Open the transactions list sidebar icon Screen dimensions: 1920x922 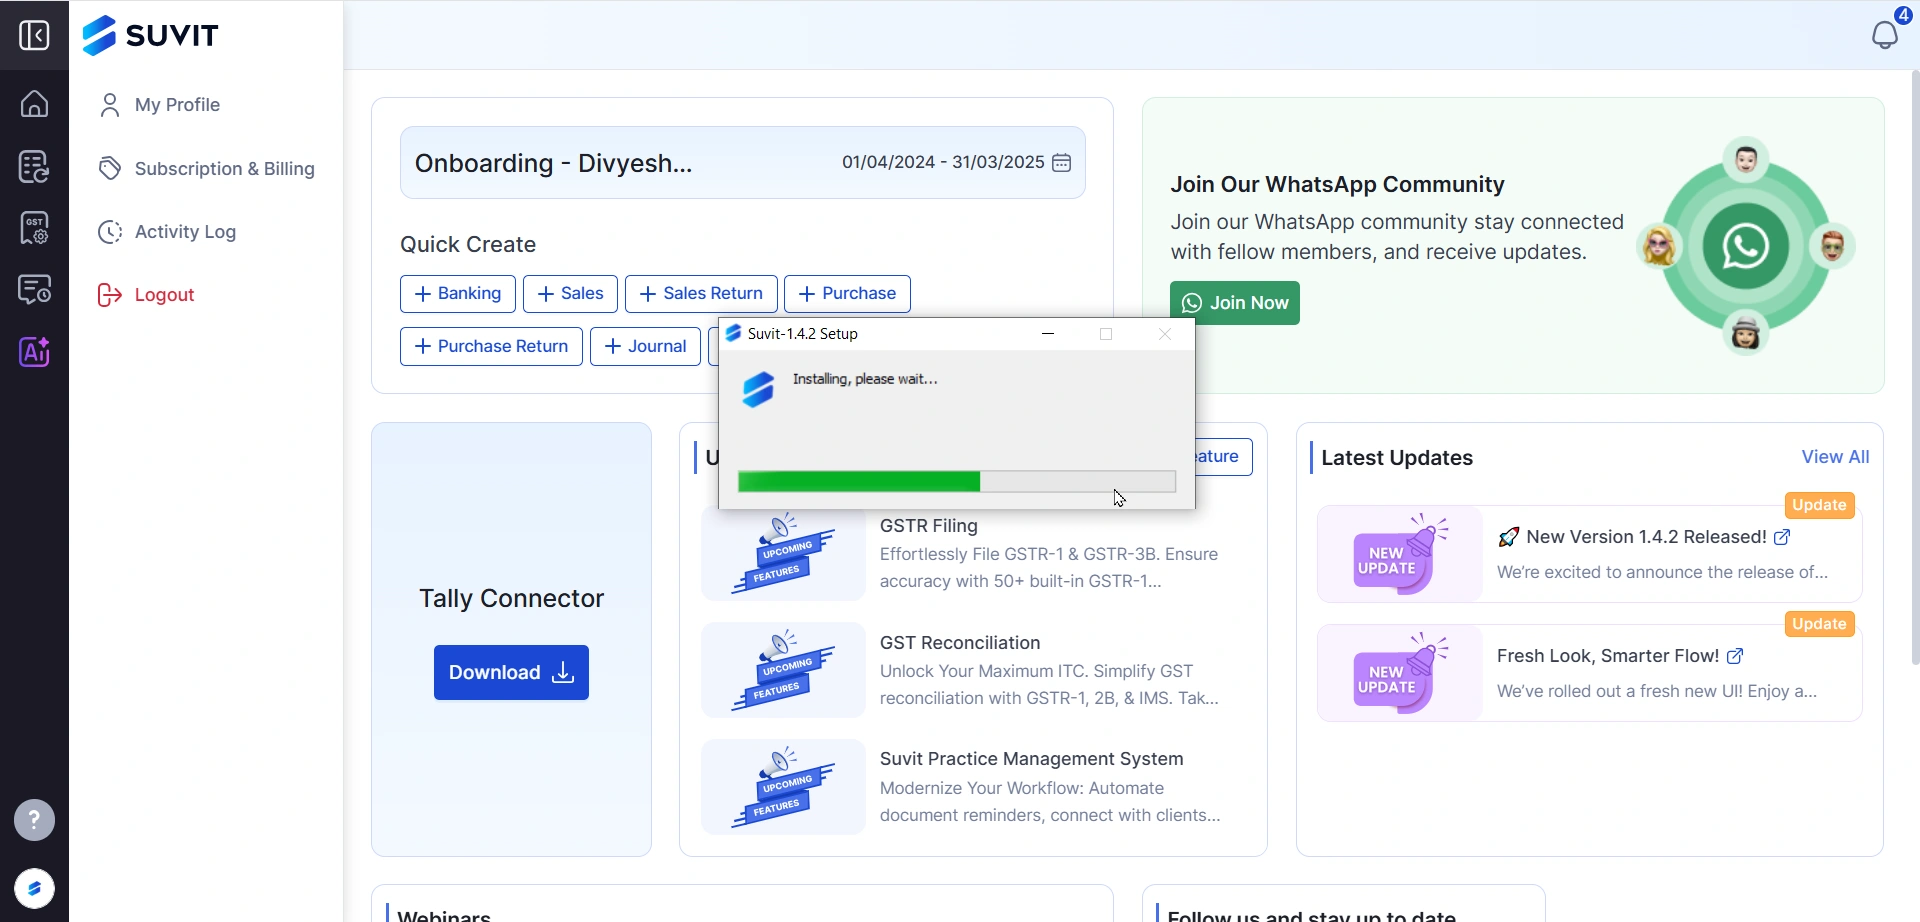[x=34, y=166]
